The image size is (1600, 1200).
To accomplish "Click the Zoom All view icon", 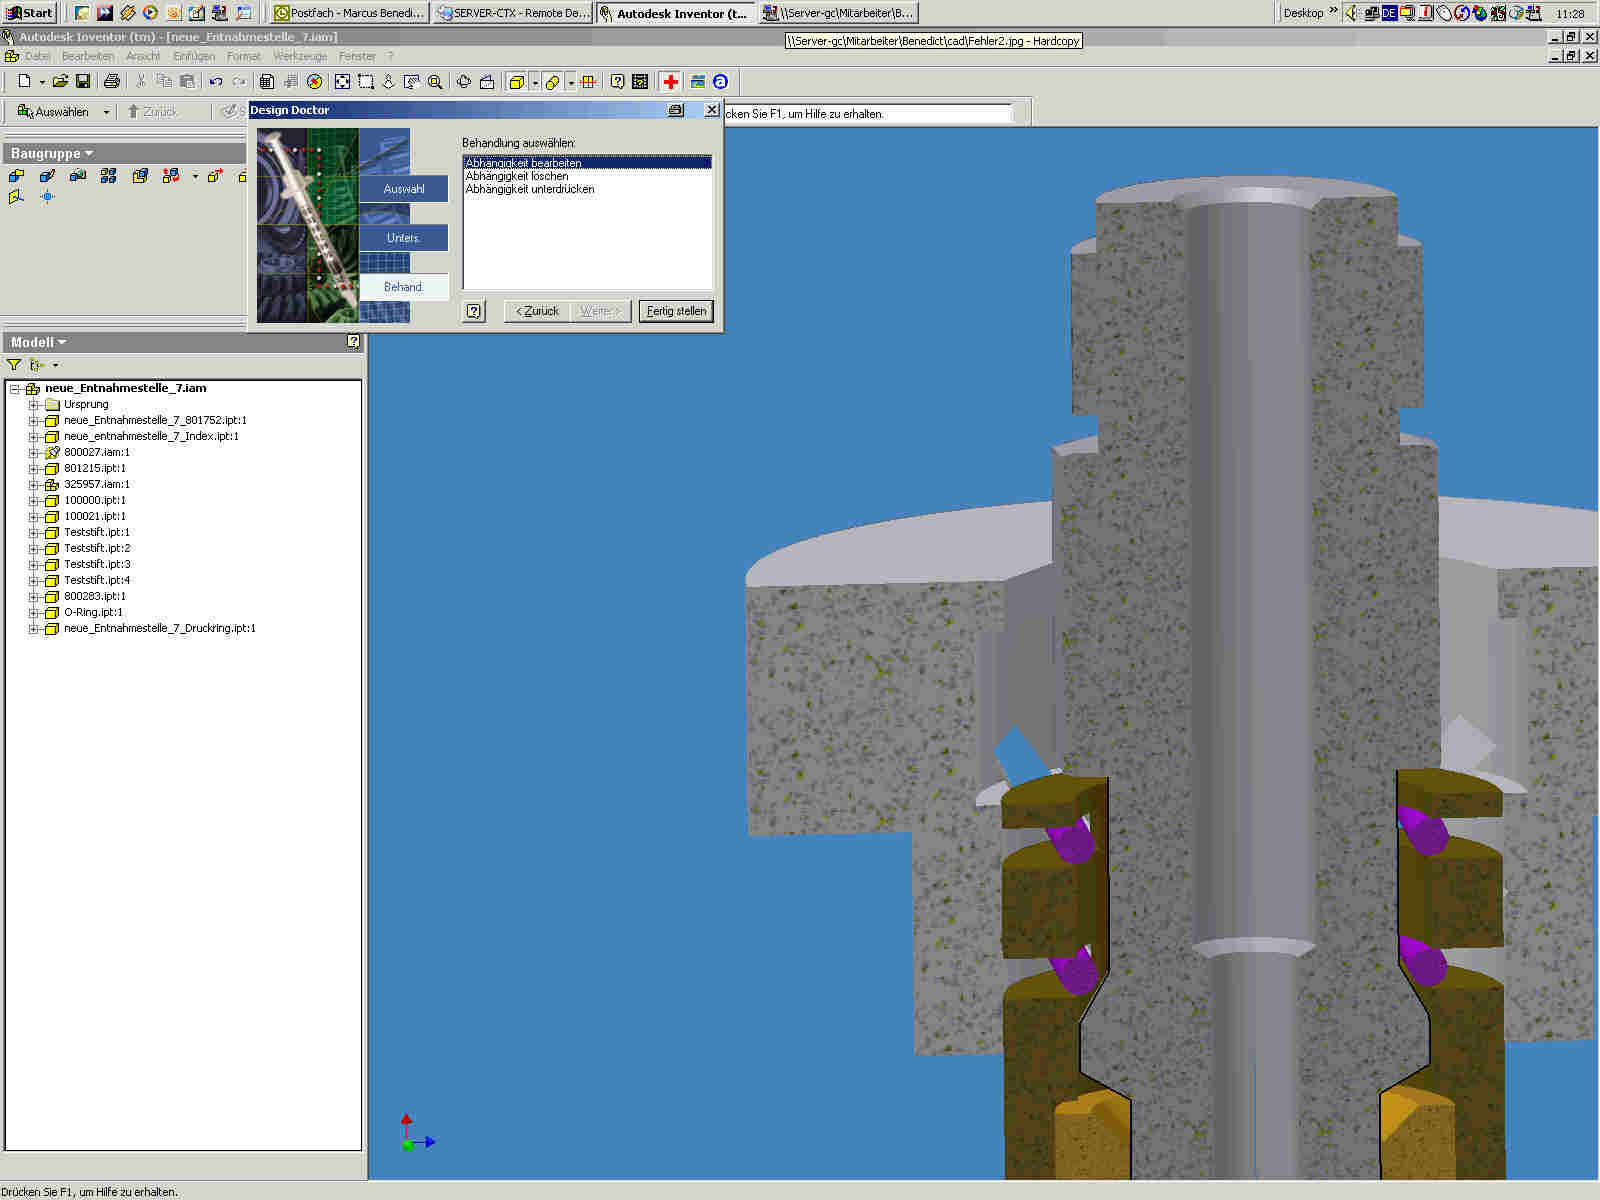I will 342,82.
